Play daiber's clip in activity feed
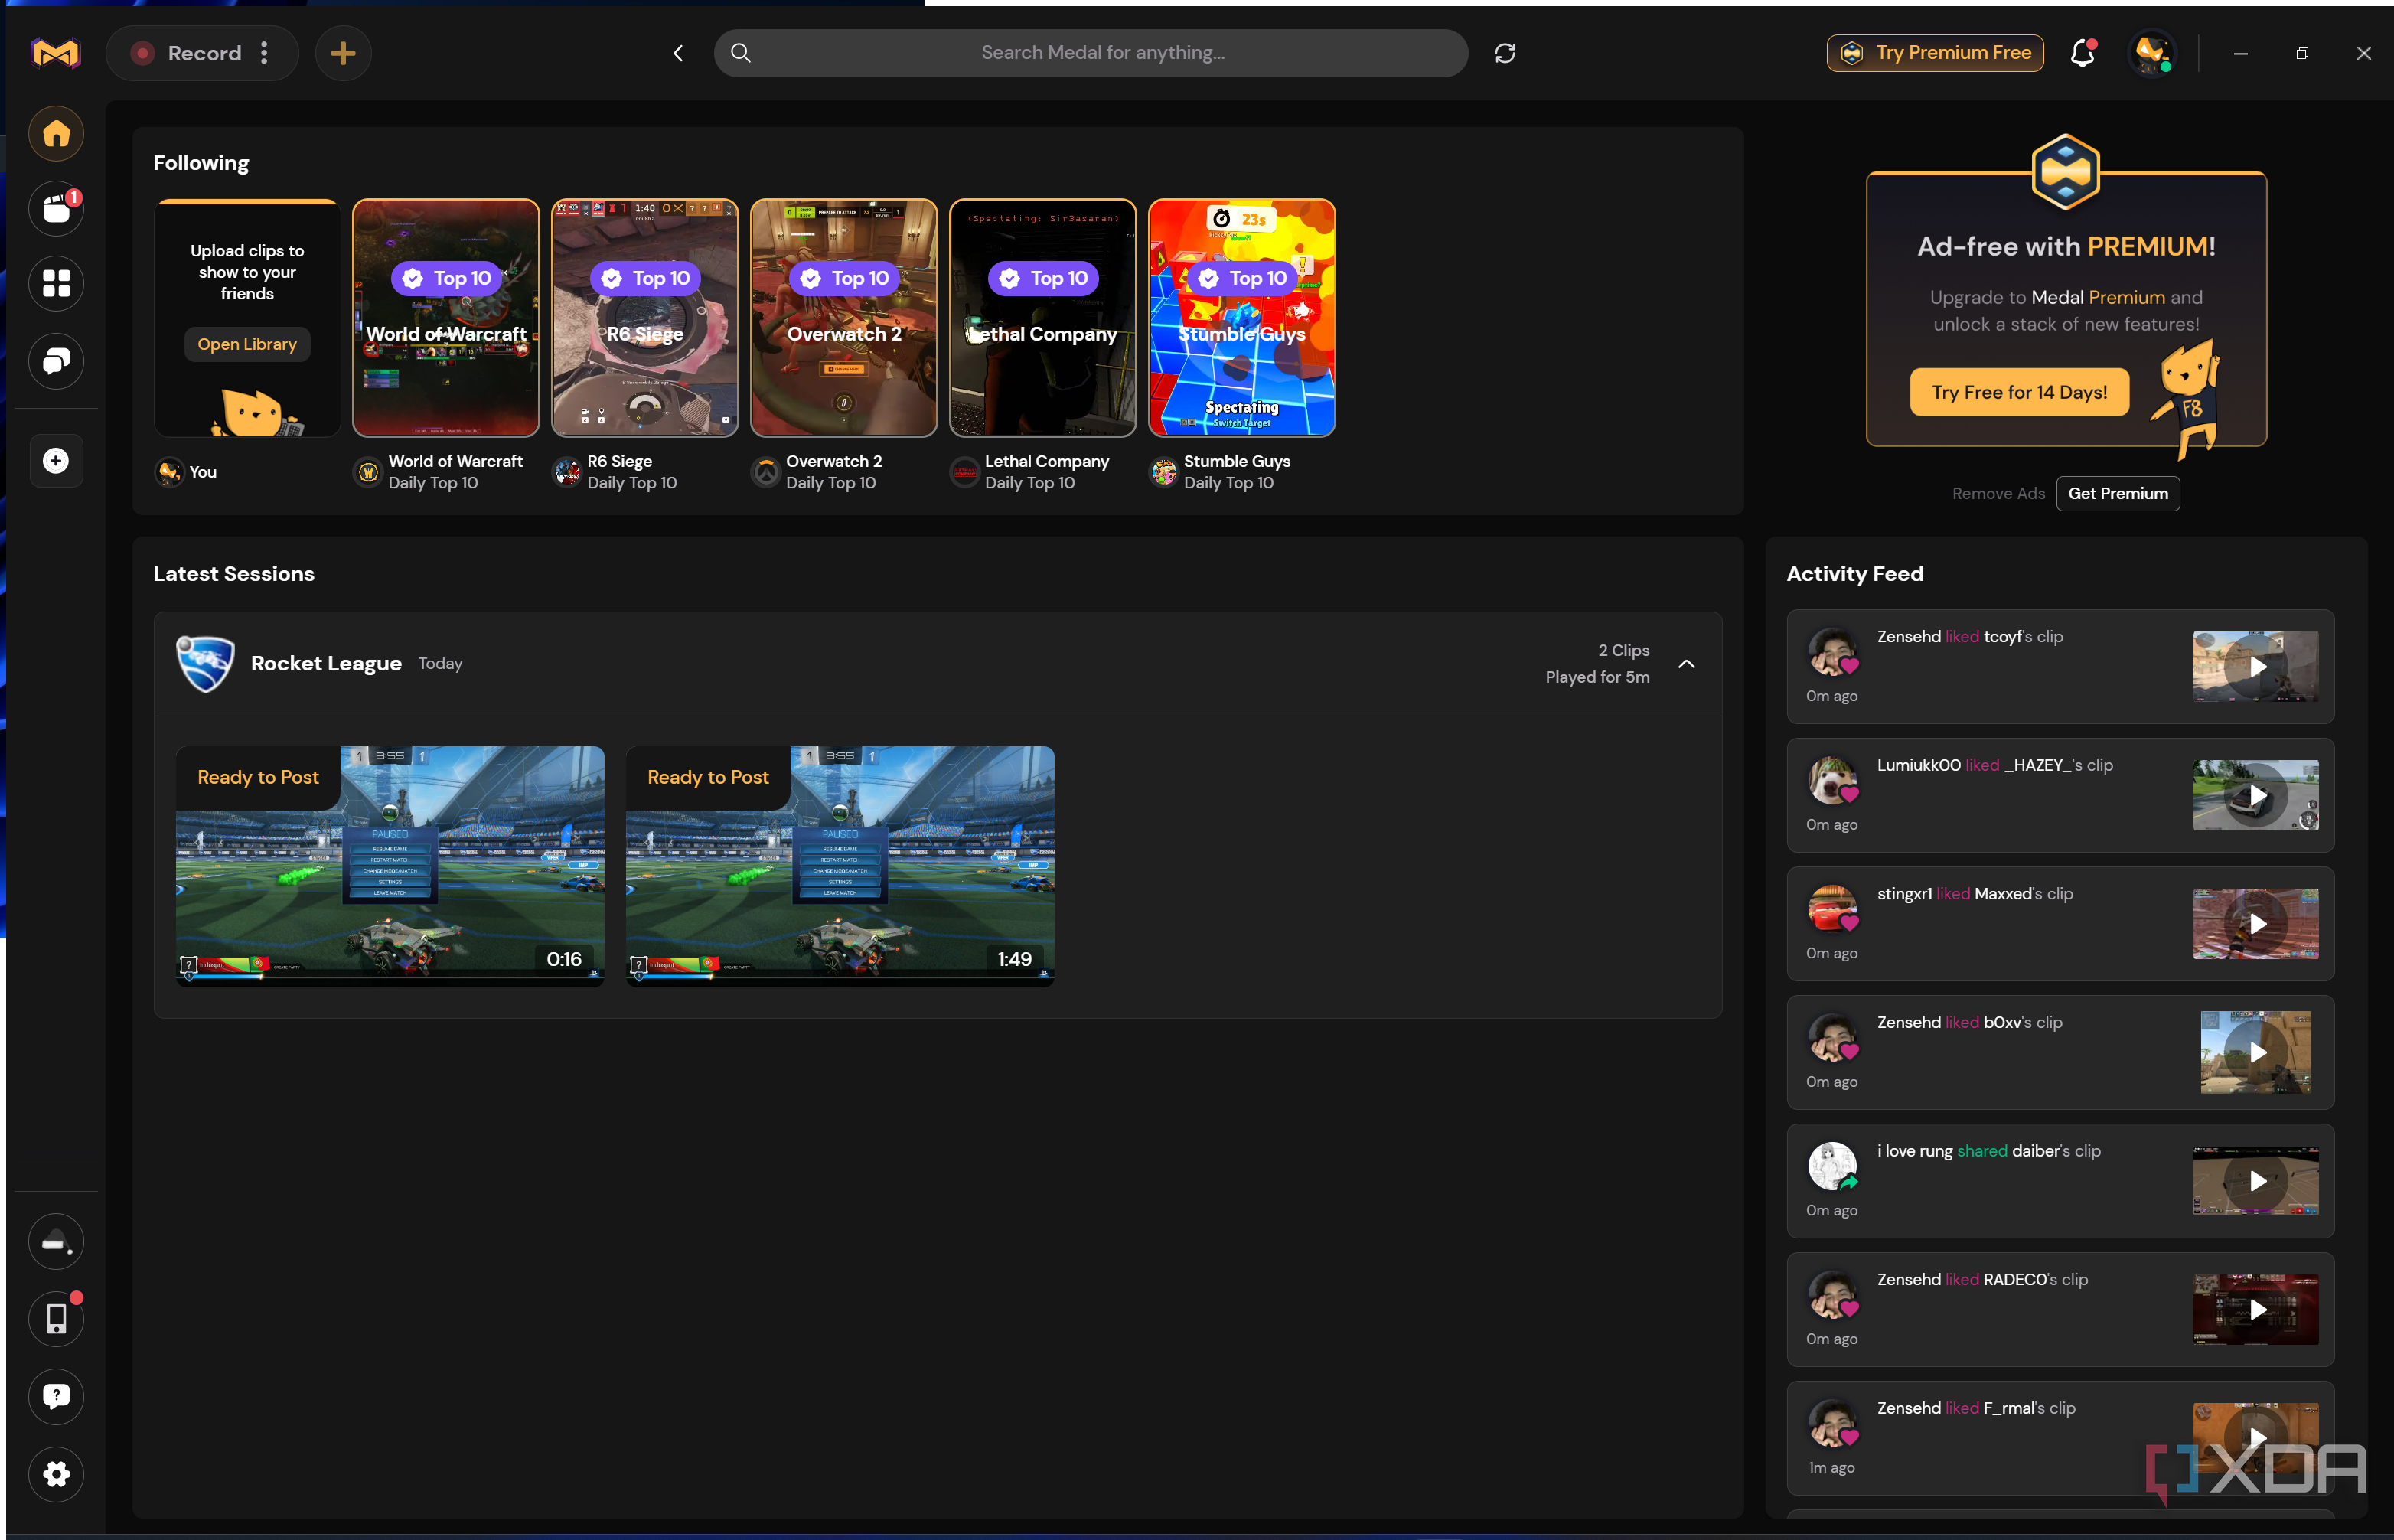This screenshot has height=1540, width=2394. (x=2256, y=1181)
